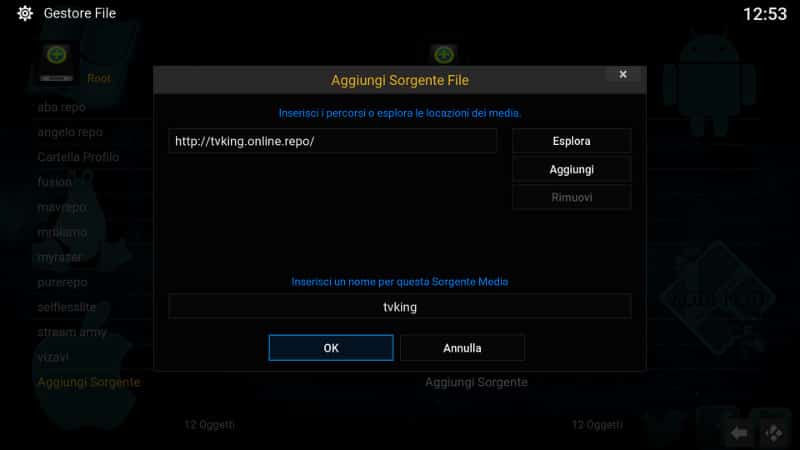This screenshot has width=800, height=450.
Task: Select Aggiungi Sorgente in the left list
Action: 89,382
